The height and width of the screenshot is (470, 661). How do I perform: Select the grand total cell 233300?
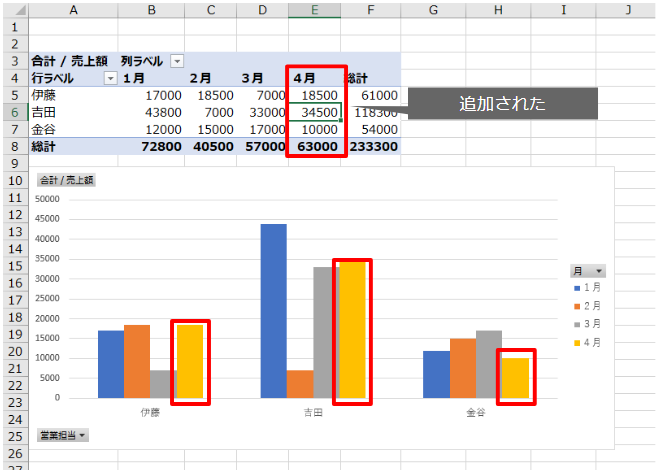pyautogui.click(x=371, y=146)
